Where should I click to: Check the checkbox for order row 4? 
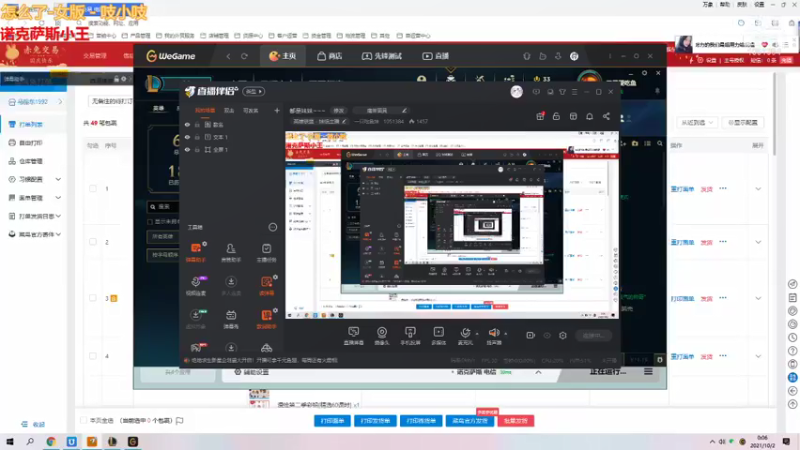[93, 356]
